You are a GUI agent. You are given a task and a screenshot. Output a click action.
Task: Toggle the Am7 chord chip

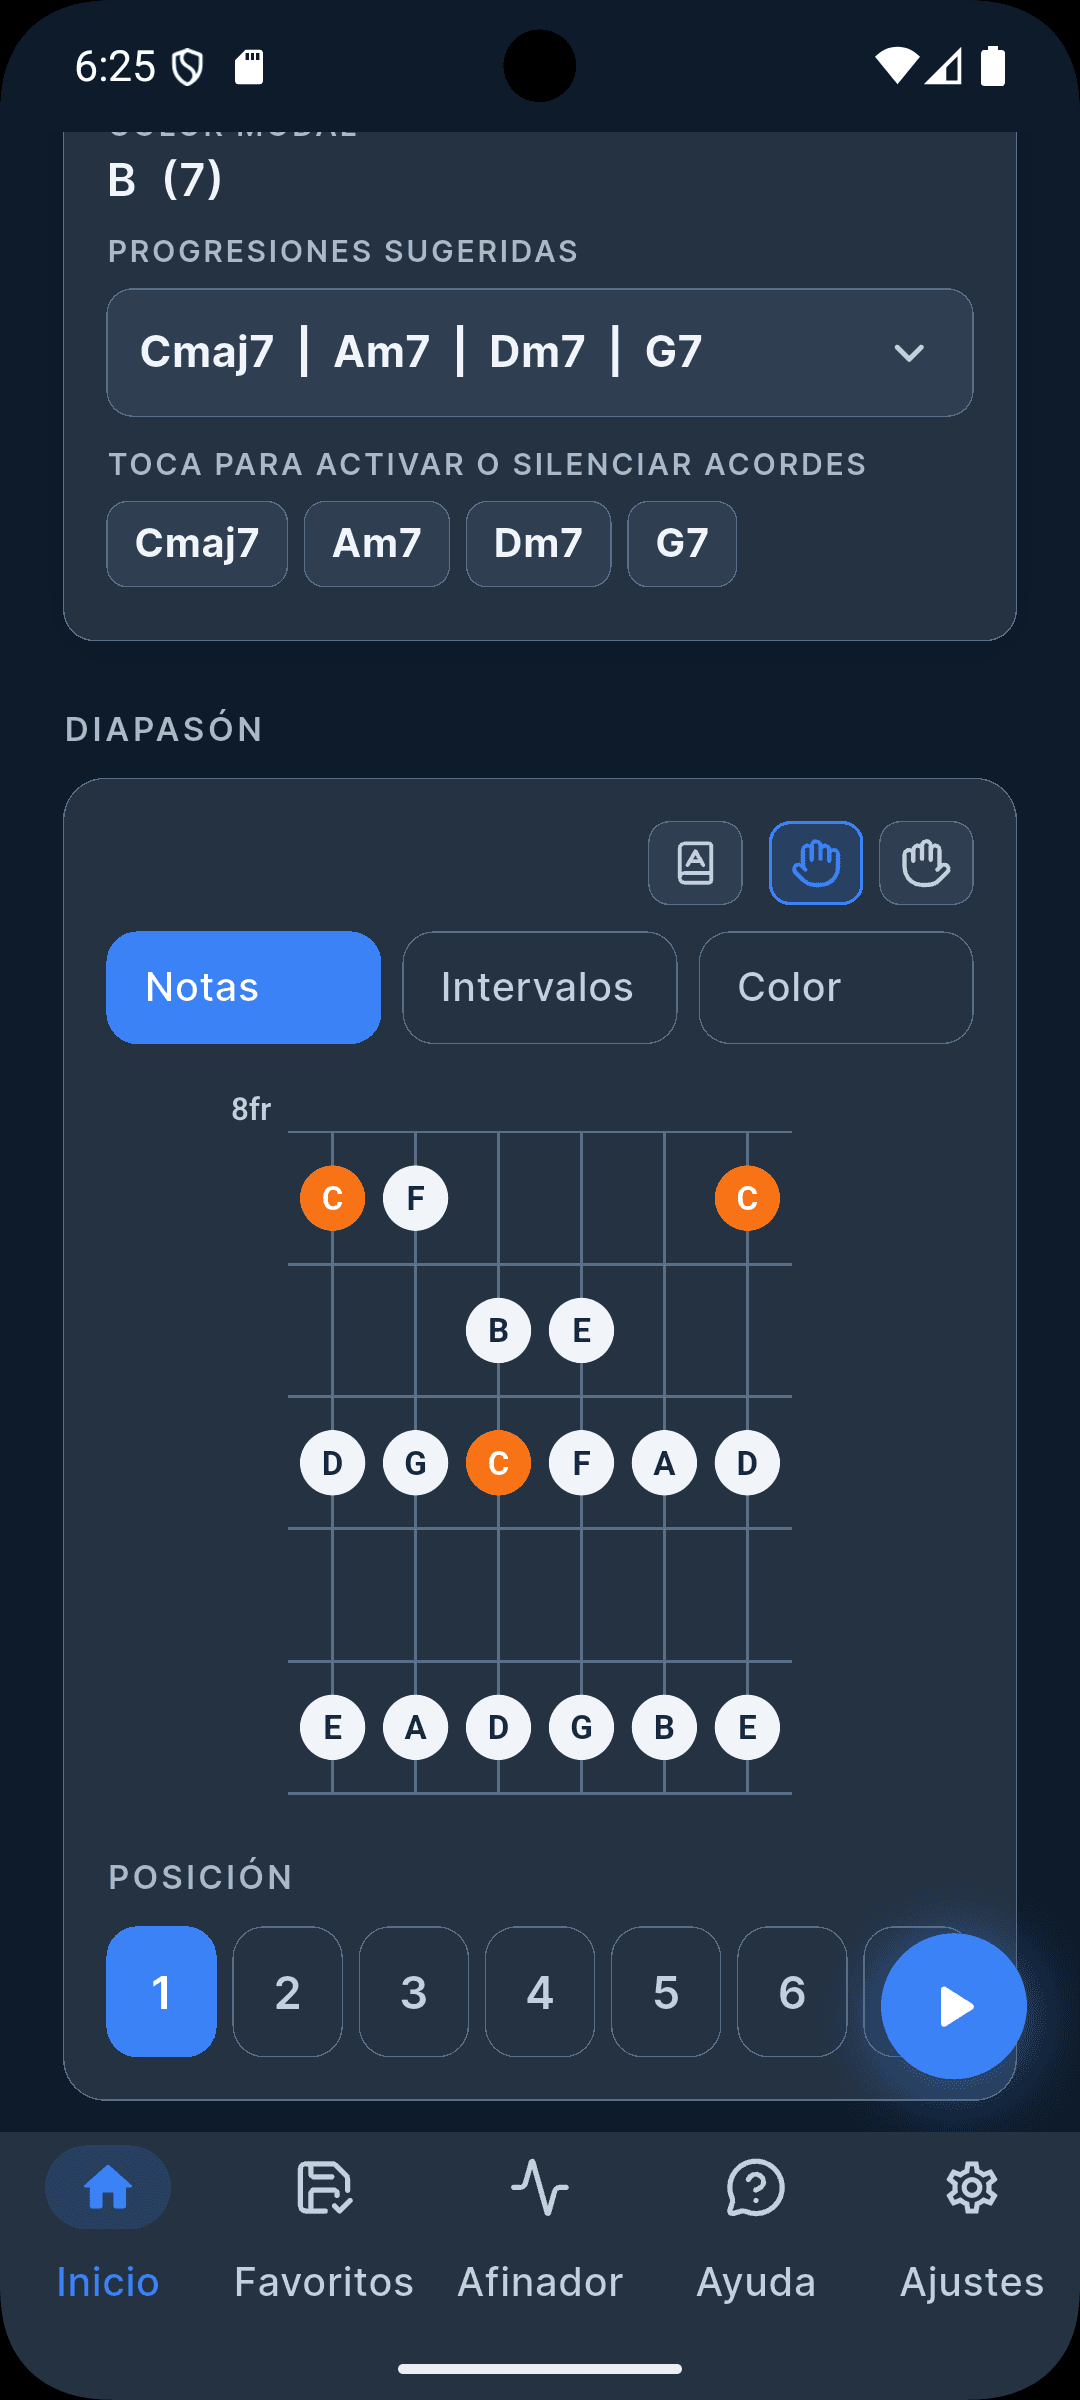[x=377, y=544]
